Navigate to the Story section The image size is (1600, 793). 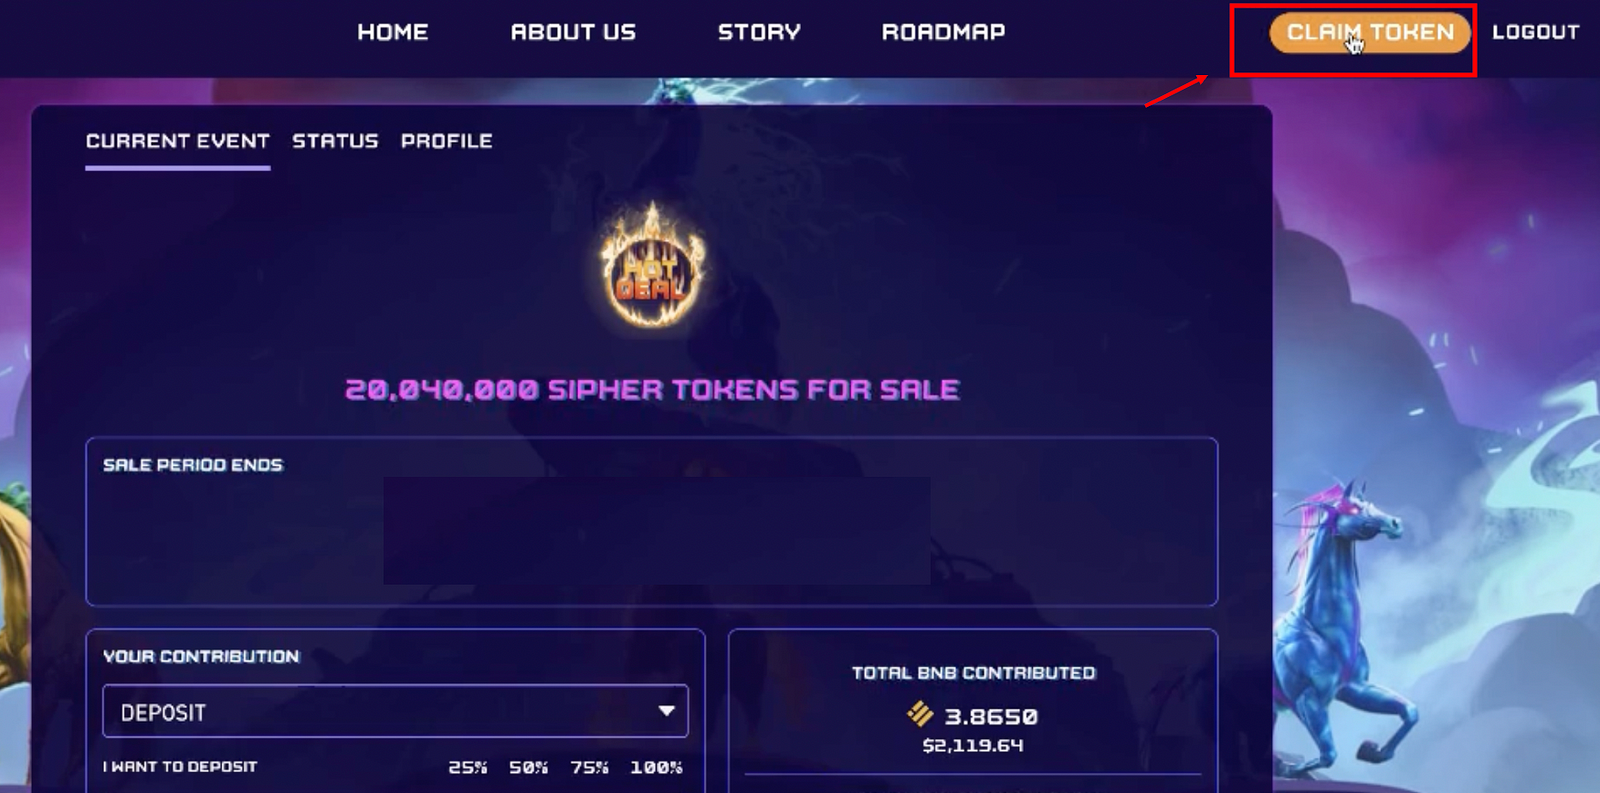(759, 32)
